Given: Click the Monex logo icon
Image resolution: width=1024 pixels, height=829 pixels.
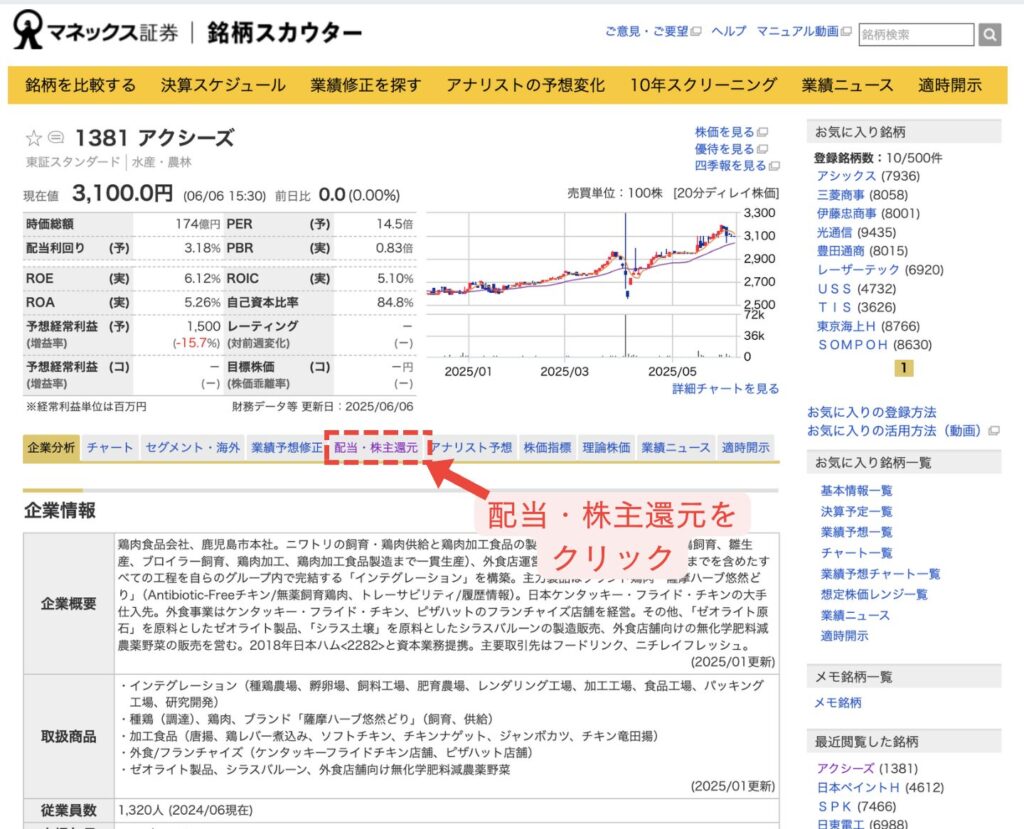Looking at the screenshot, I should click(28, 31).
